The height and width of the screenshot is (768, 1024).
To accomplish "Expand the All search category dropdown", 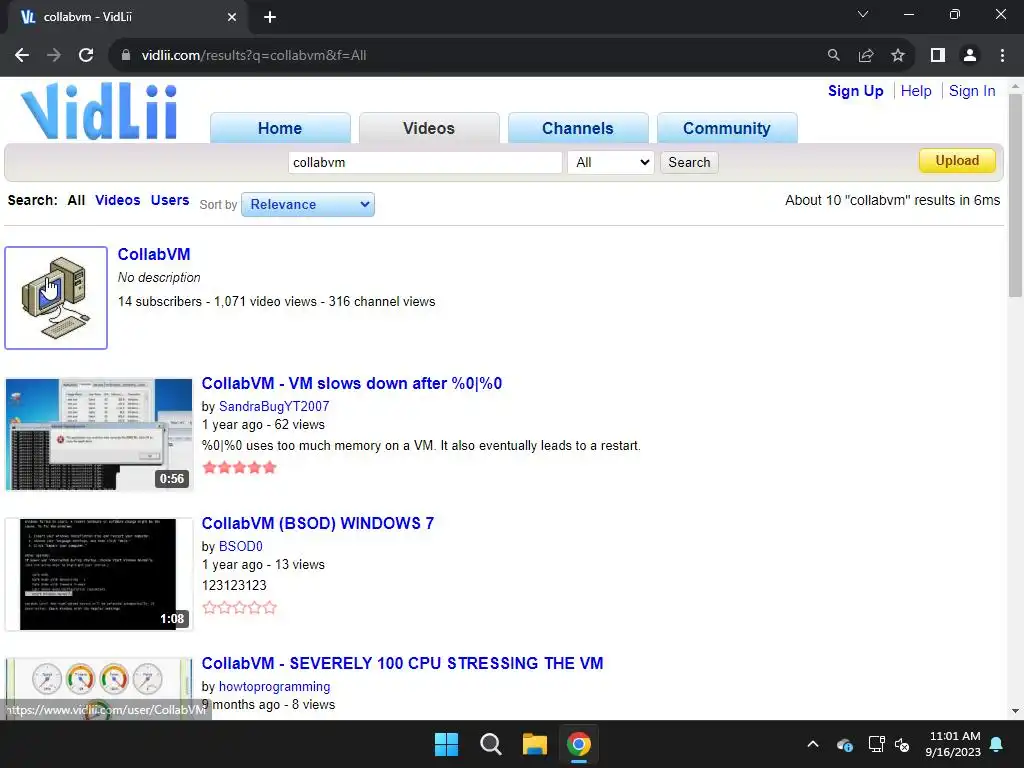I will tap(611, 163).
